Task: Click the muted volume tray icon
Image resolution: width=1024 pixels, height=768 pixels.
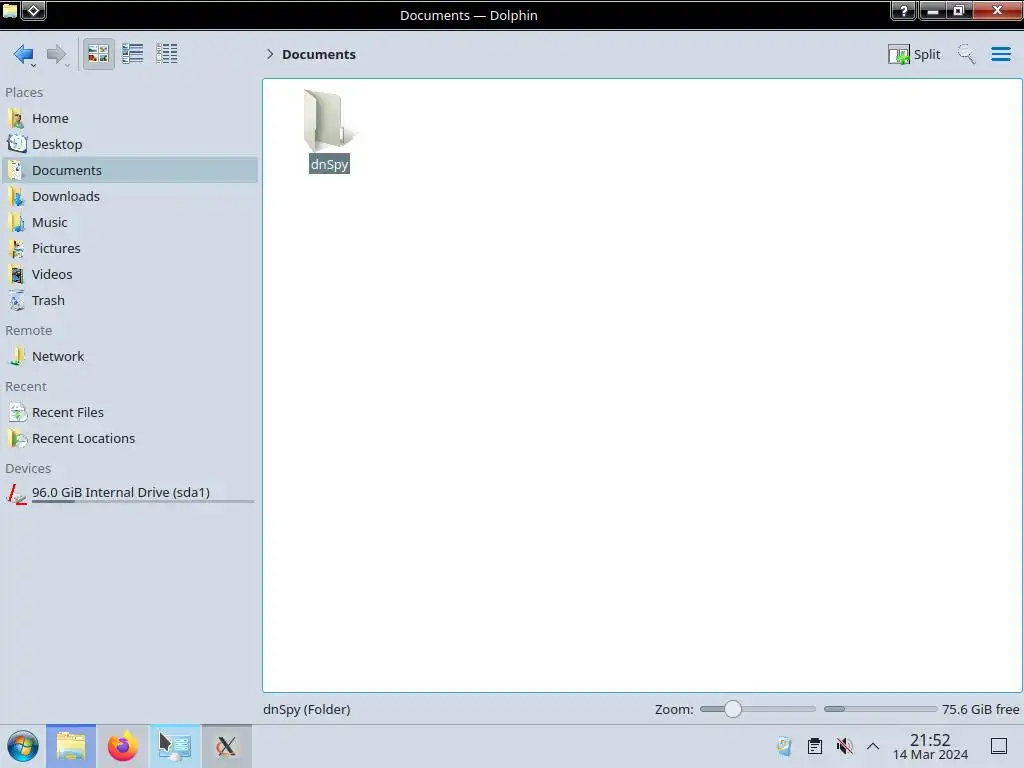Action: 844,746
